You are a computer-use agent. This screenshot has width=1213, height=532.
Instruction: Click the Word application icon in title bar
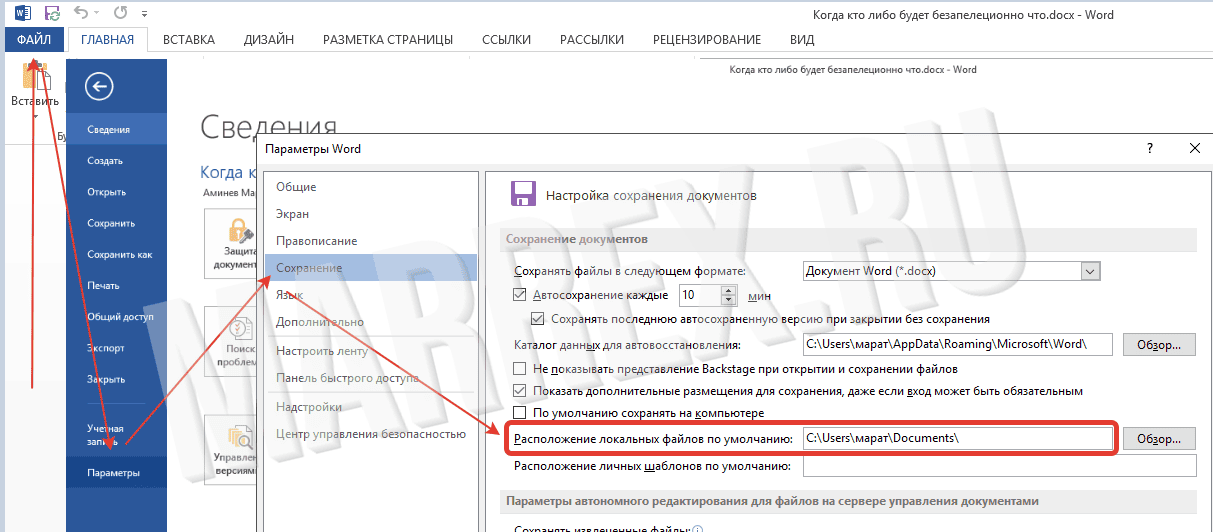[x=23, y=14]
